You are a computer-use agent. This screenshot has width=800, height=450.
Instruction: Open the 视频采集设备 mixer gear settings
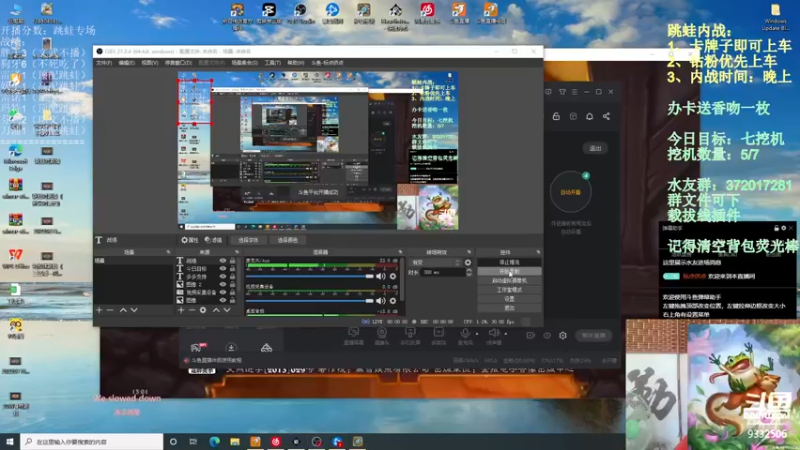tap(393, 301)
